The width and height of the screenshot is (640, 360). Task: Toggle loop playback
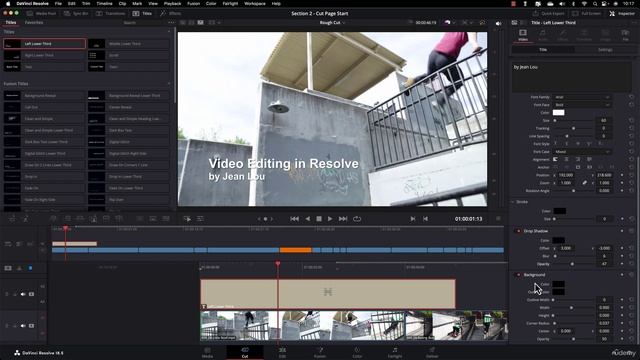click(357, 219)
